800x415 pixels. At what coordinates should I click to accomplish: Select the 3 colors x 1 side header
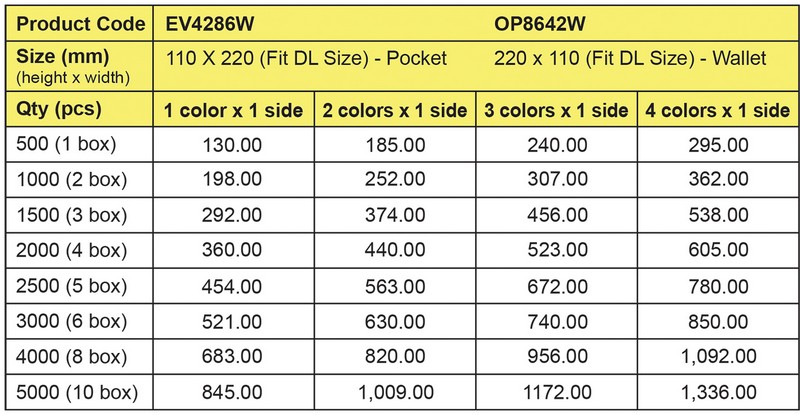(x=556, y=110)
